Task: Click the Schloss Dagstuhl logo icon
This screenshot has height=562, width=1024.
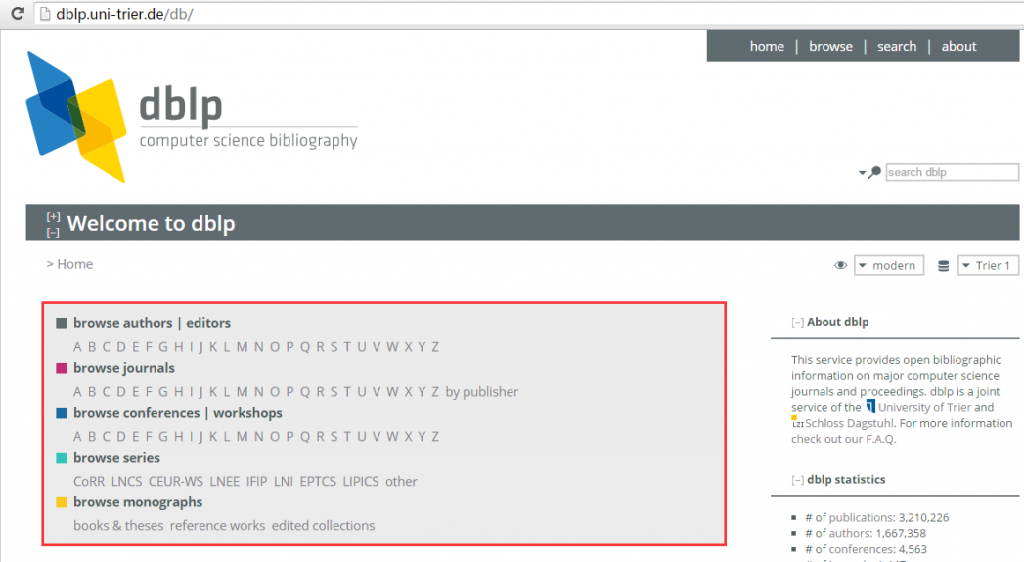Action: (x=797, y=422)
